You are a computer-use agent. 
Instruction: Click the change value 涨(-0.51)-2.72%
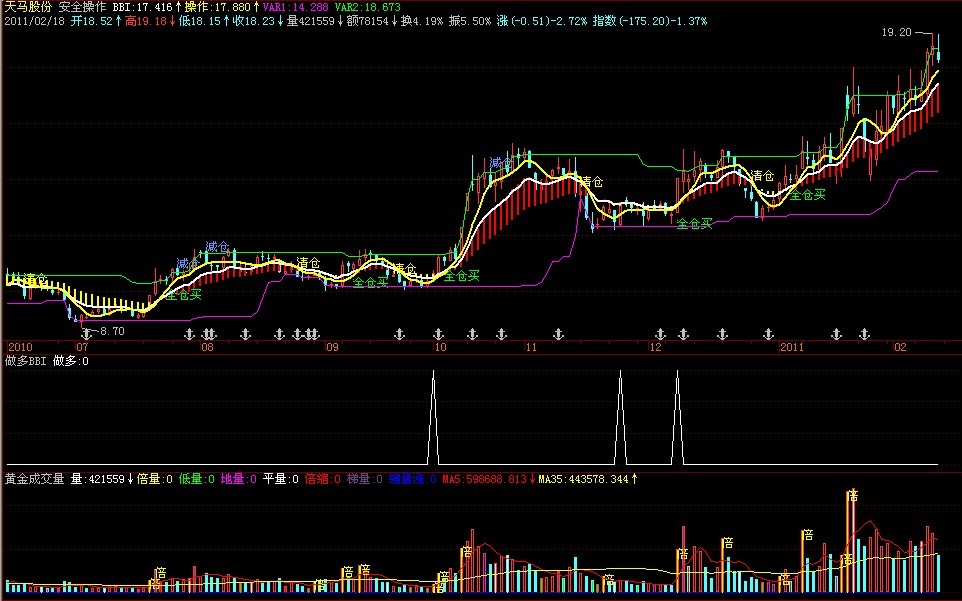coord(542,21)
